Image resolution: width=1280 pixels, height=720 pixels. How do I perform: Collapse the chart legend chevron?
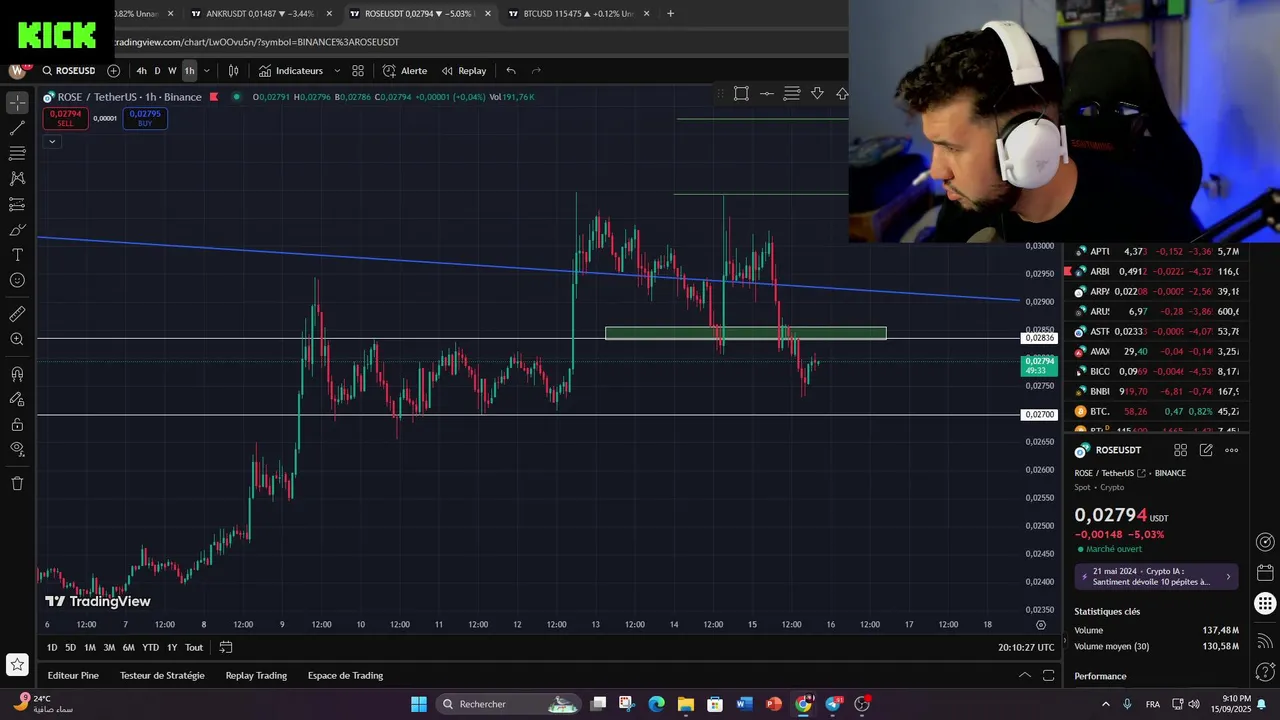[52, 141]
